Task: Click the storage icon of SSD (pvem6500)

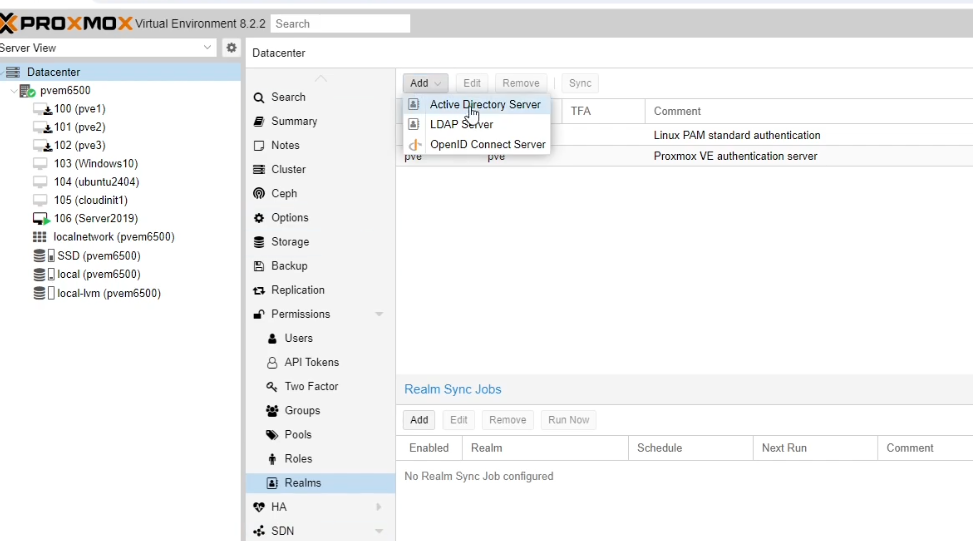Action: click(43, 256)
